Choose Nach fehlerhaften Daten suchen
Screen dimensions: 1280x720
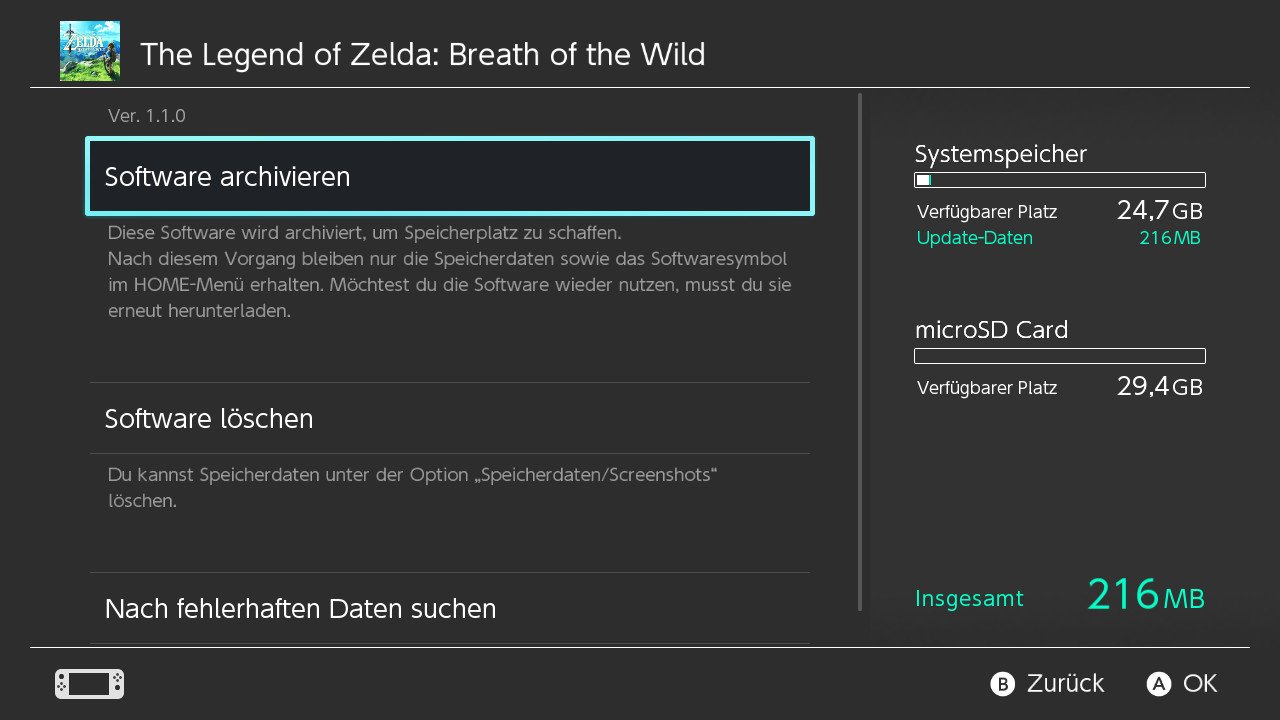pos(450,608)
